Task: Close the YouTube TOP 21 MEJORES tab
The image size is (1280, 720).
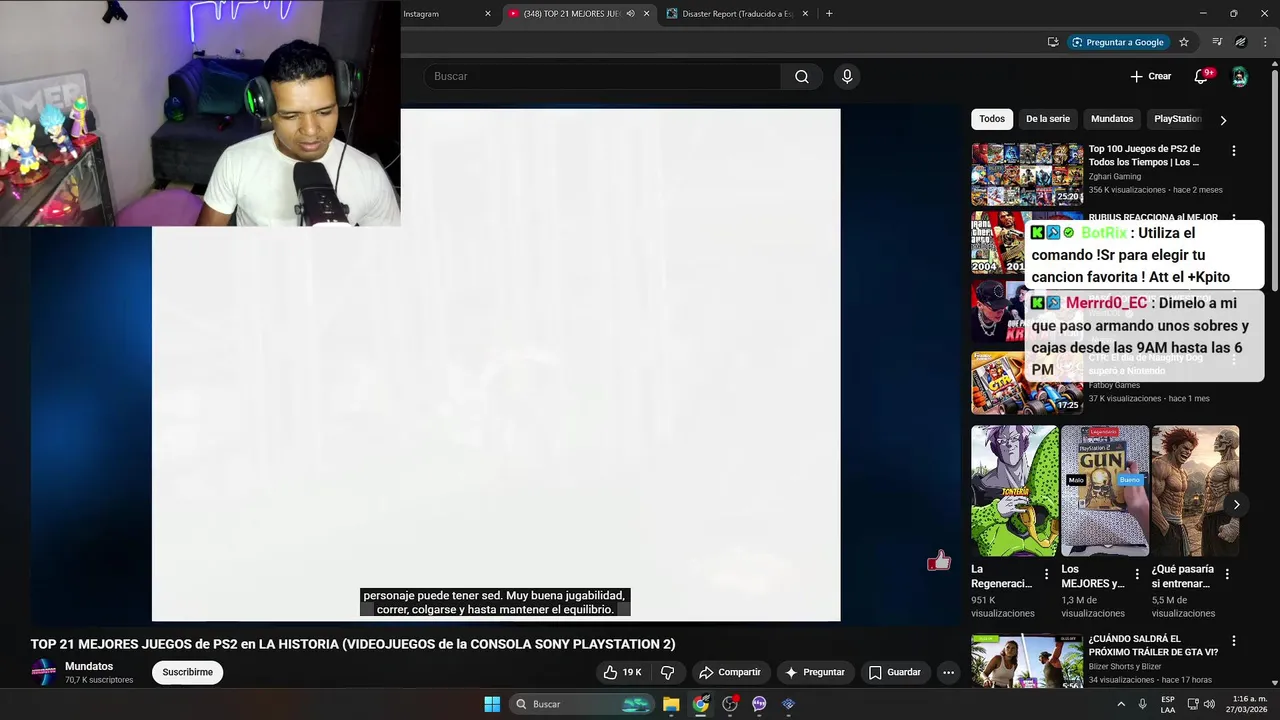Action: click(x=646, y=14)
